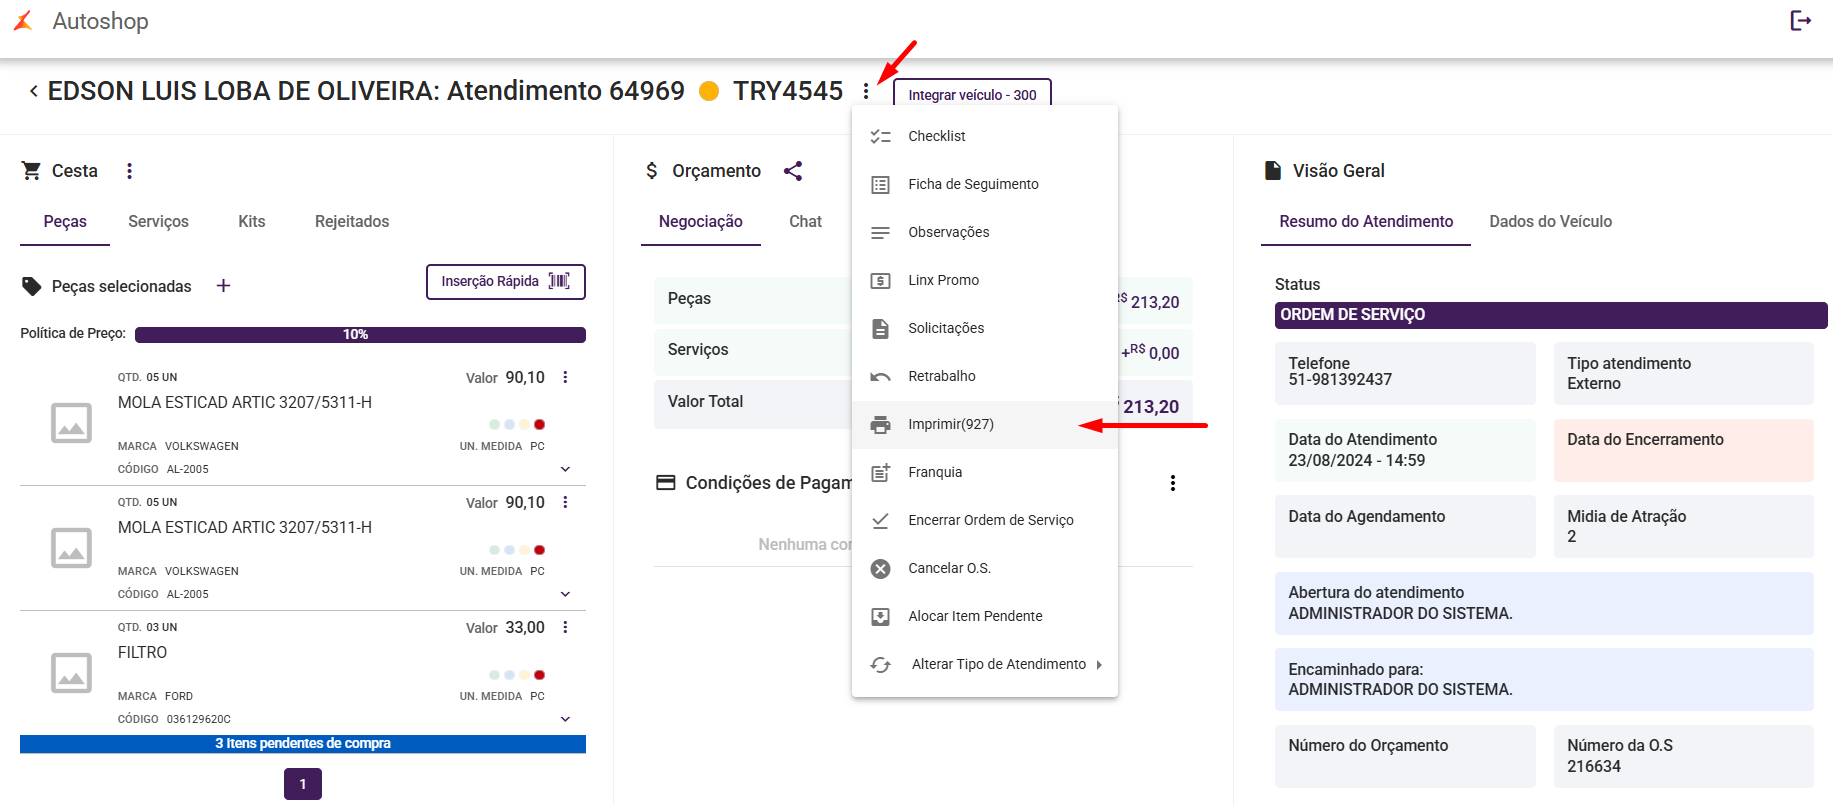Click the share icon next to Orçamento
This screenshot has height=805, width=1833.
(793, 171)
